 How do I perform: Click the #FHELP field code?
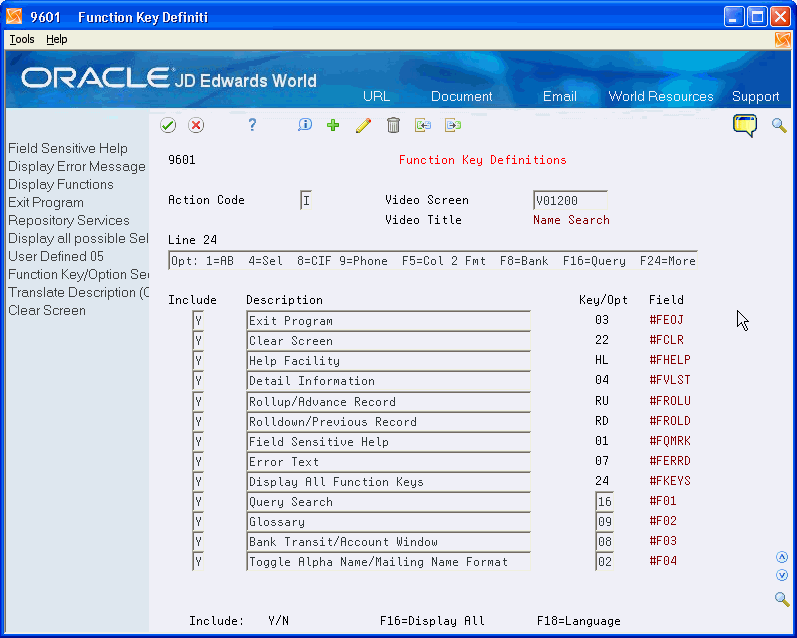[x=670, y=360]
